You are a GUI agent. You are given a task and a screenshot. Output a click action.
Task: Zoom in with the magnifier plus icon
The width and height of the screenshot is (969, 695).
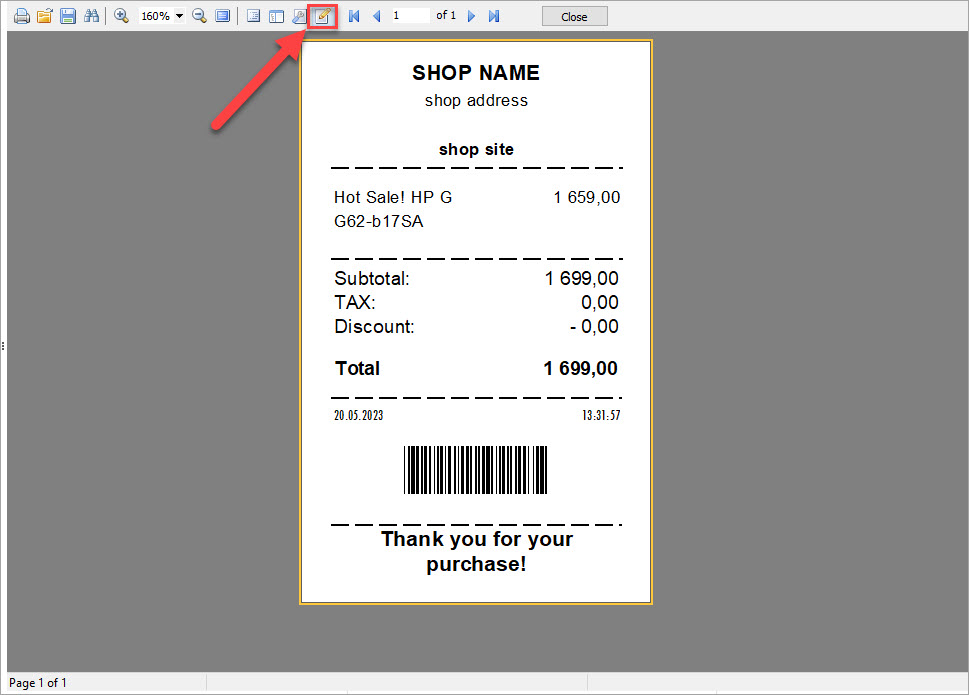point(122,16)
